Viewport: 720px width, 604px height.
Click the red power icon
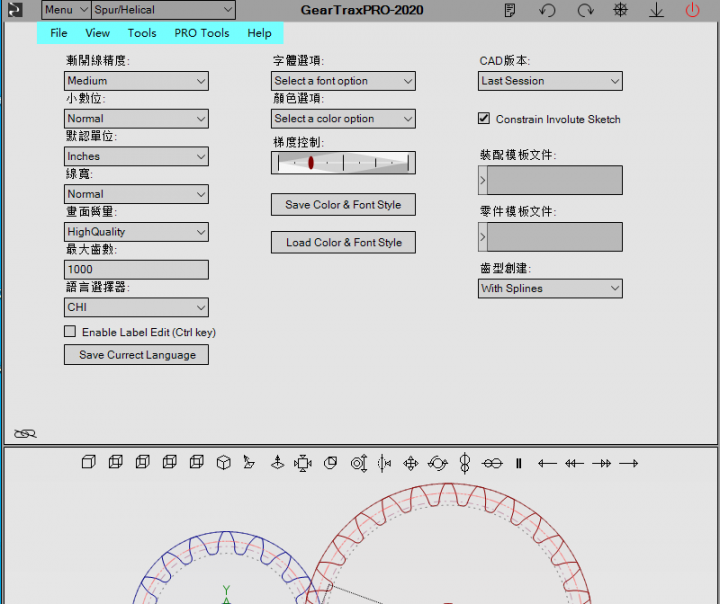692,11
